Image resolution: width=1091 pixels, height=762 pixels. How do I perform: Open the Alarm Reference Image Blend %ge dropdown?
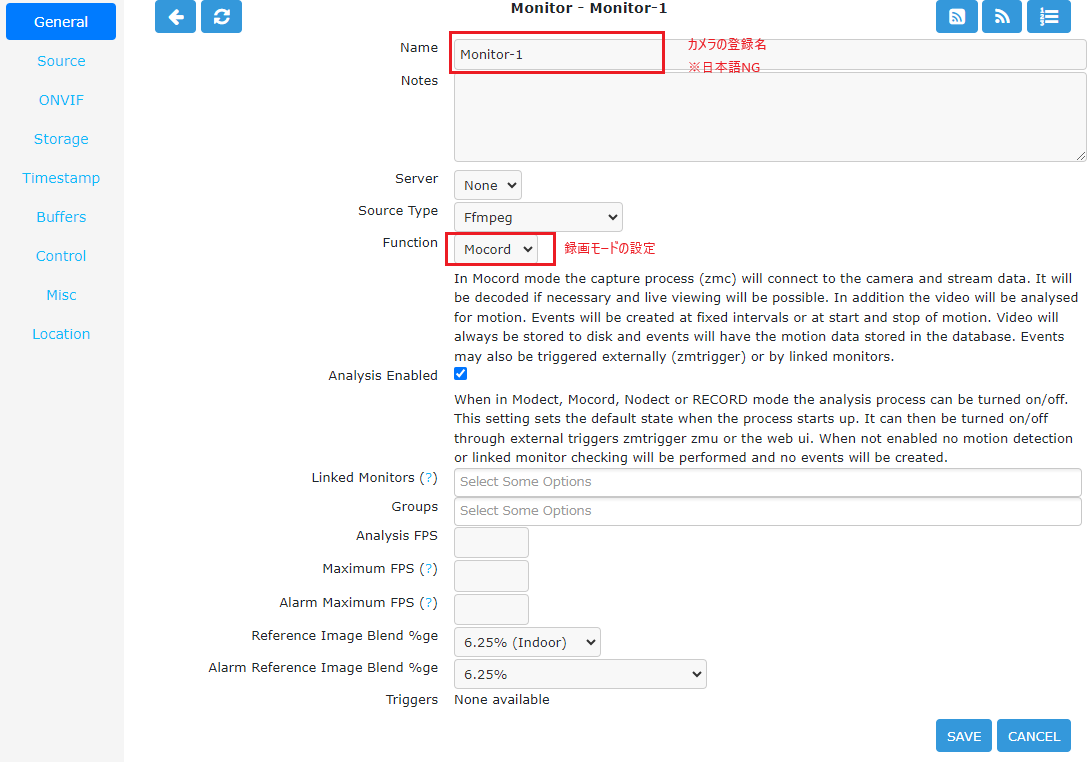[x=580, y=674]
